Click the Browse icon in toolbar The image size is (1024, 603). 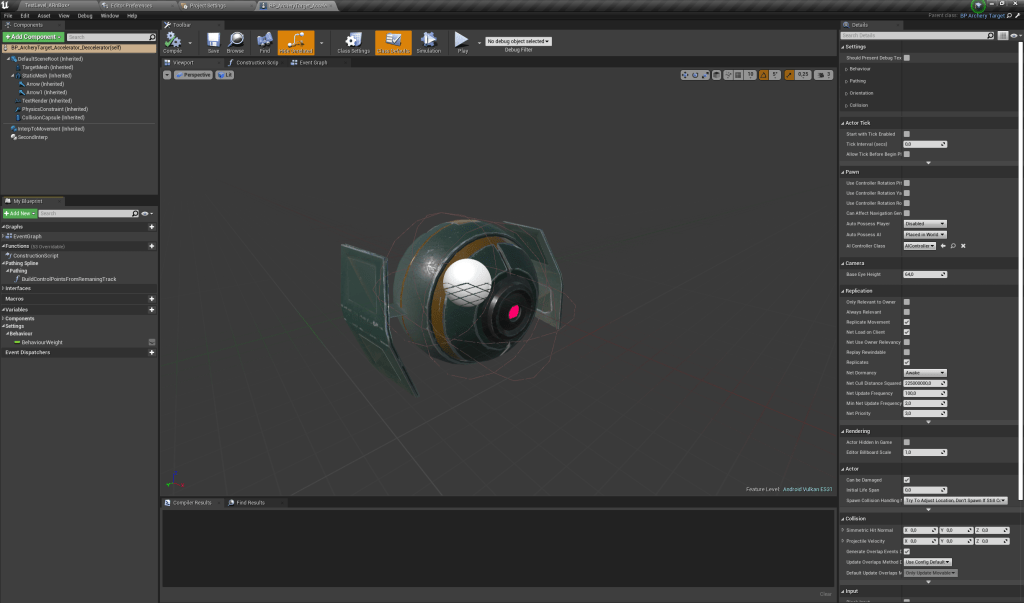point(235,41)
